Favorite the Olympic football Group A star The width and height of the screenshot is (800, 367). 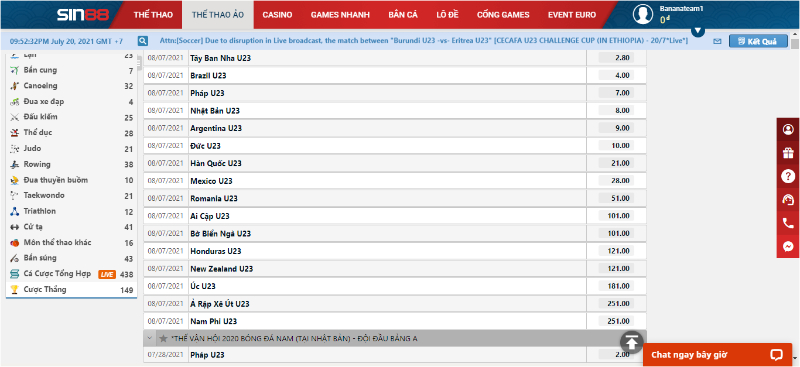(x=163, y=338)
